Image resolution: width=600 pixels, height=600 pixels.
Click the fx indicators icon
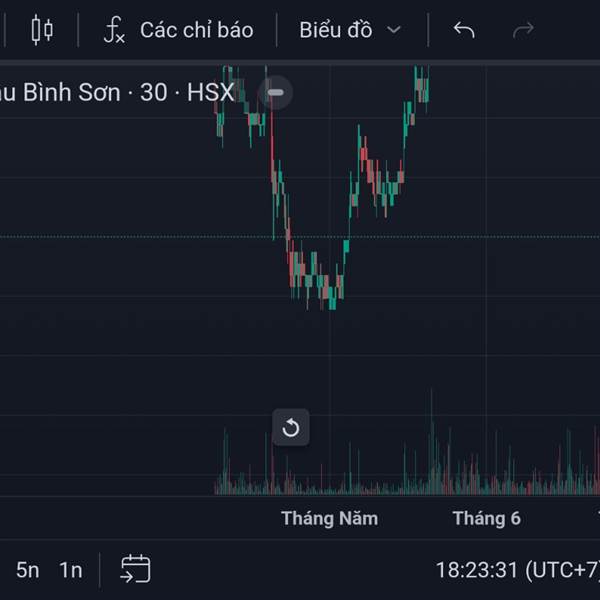click(x=114, y=30)
